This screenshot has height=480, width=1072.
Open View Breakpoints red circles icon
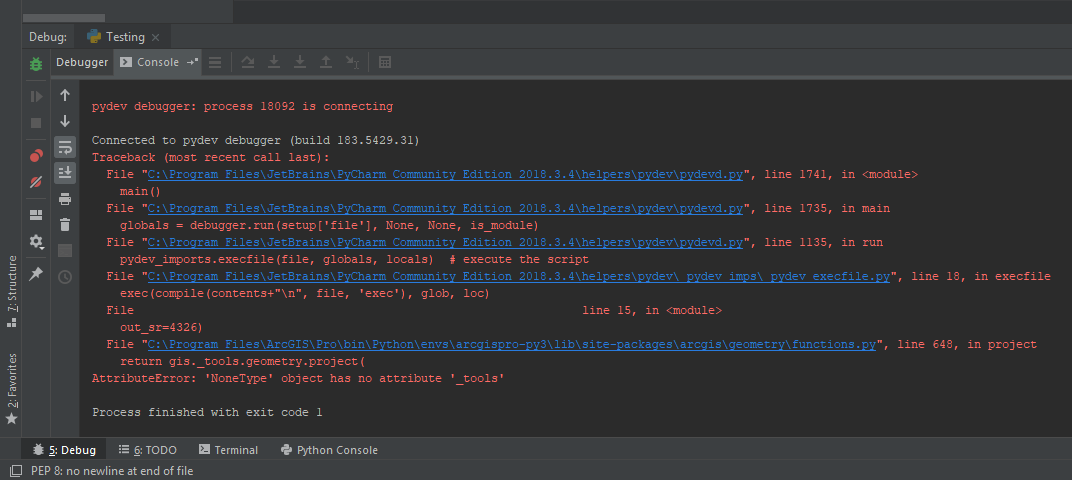(36, 156)
